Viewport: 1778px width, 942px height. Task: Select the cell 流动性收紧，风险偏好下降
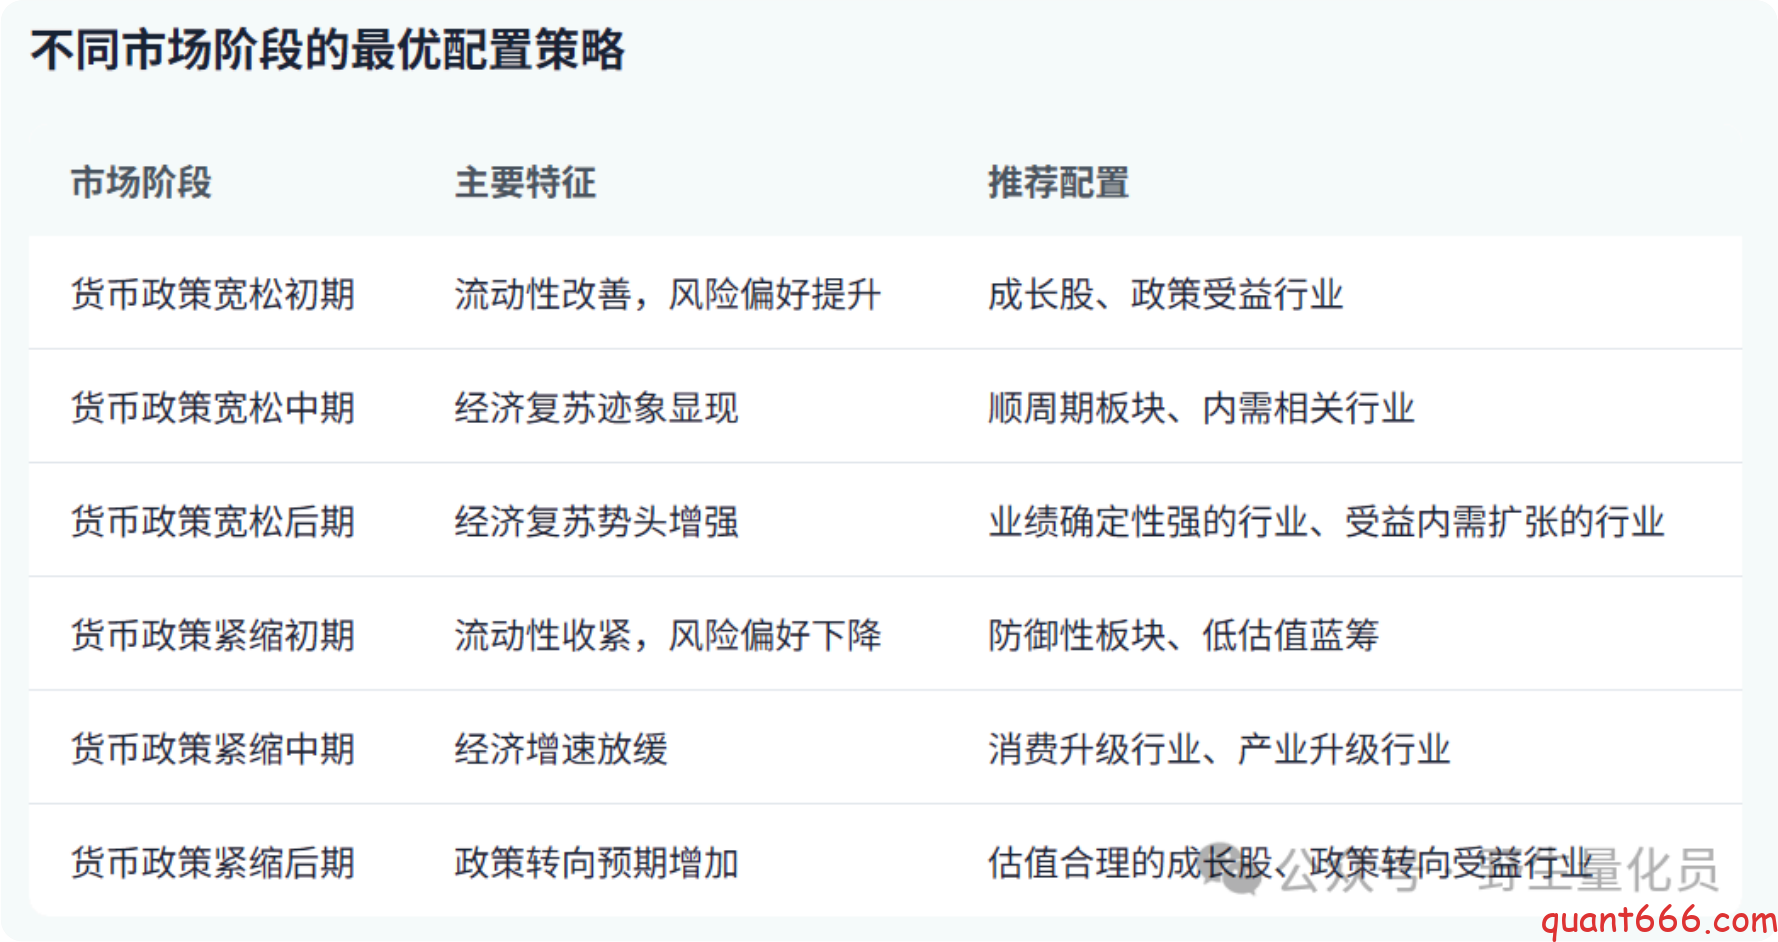tap(668, 636)
